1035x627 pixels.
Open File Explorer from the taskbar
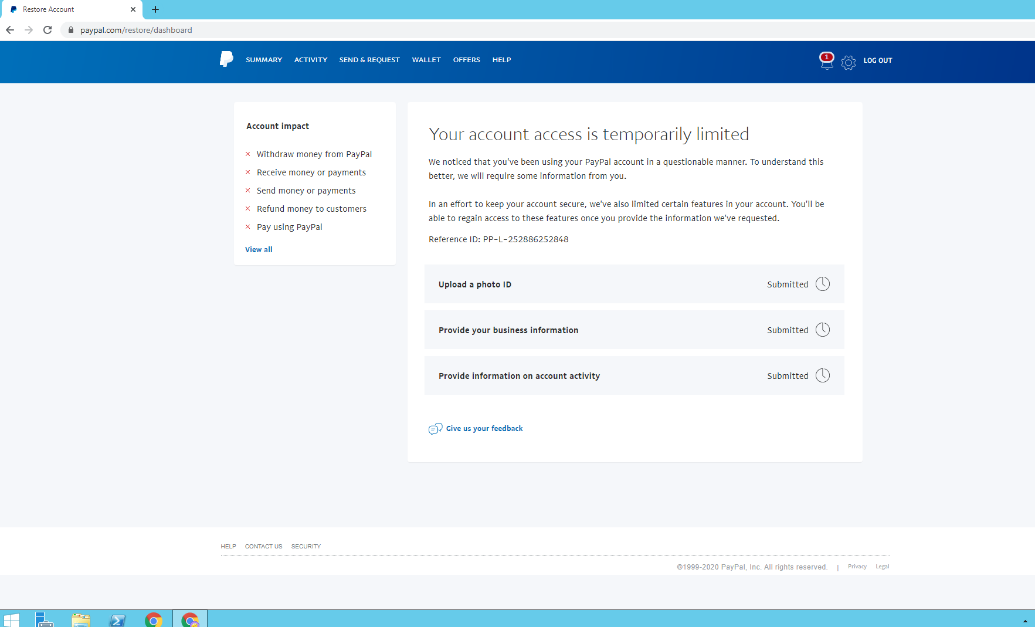click(81, 619)
